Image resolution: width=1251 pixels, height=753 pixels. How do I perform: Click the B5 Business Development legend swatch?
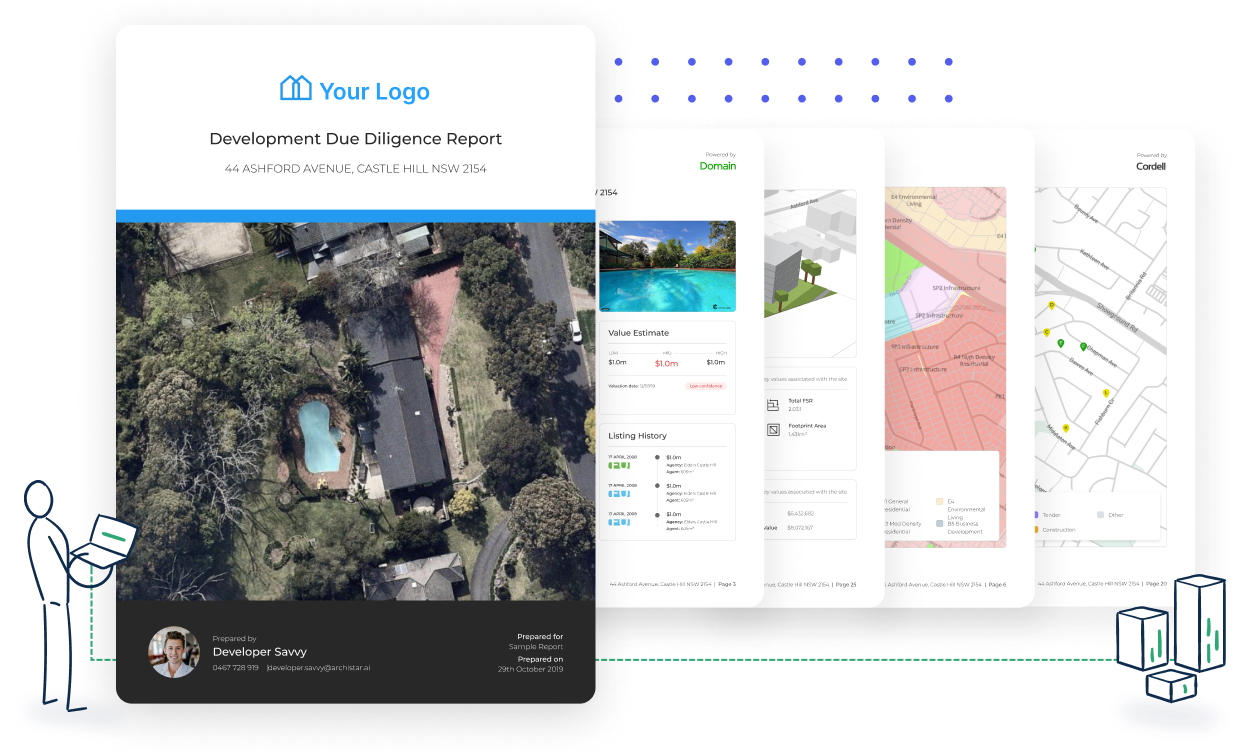(939, 523)
